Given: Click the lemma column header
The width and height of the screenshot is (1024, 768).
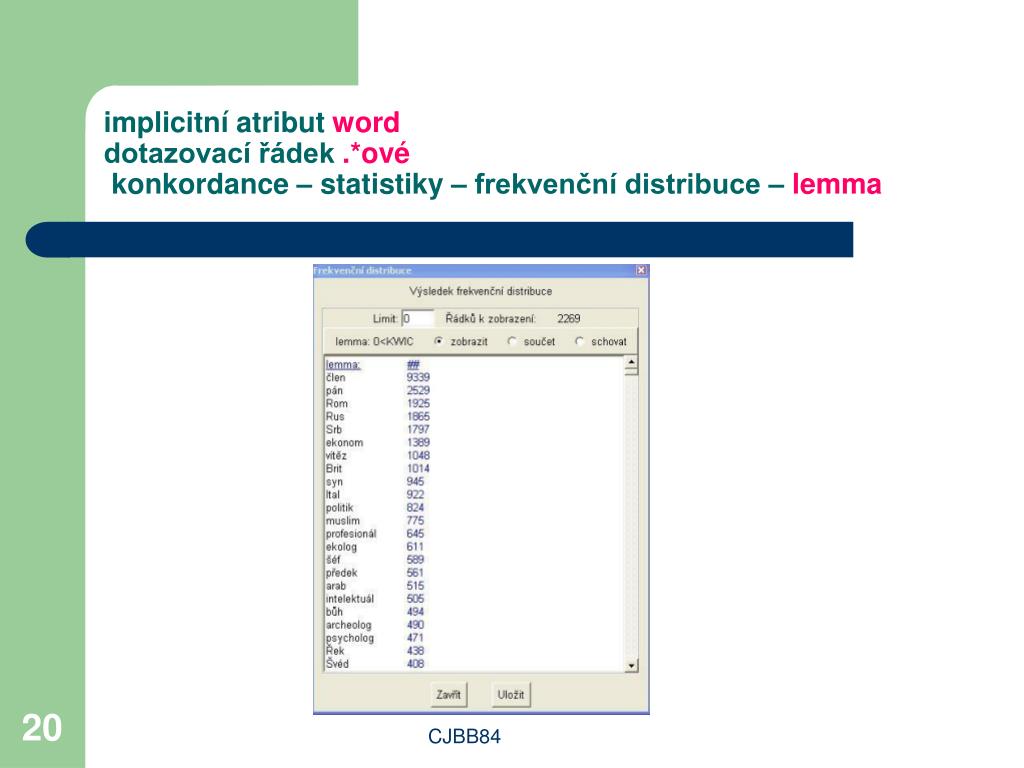Looking at the screenshot, I should coord(343,364).
